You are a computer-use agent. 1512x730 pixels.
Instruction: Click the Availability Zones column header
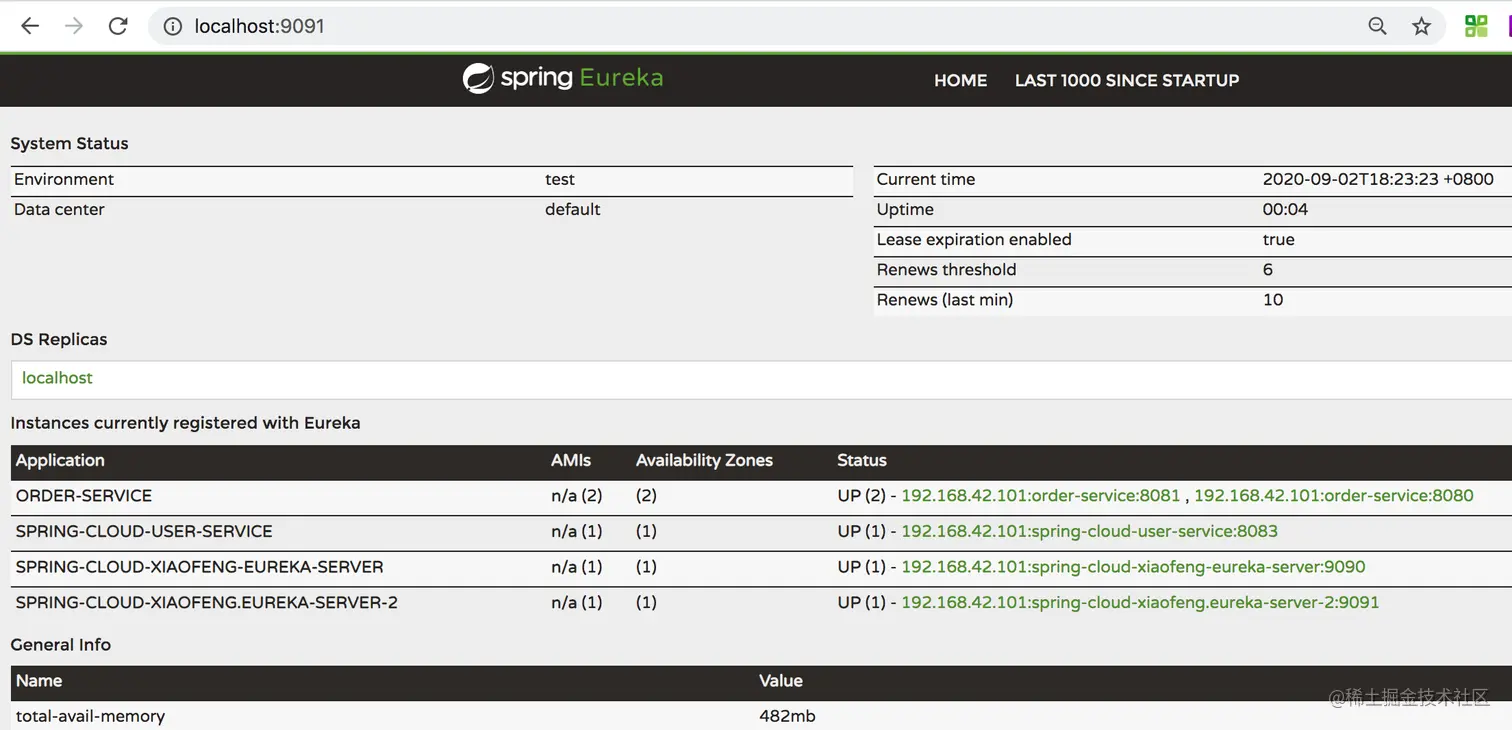point(704,460)
